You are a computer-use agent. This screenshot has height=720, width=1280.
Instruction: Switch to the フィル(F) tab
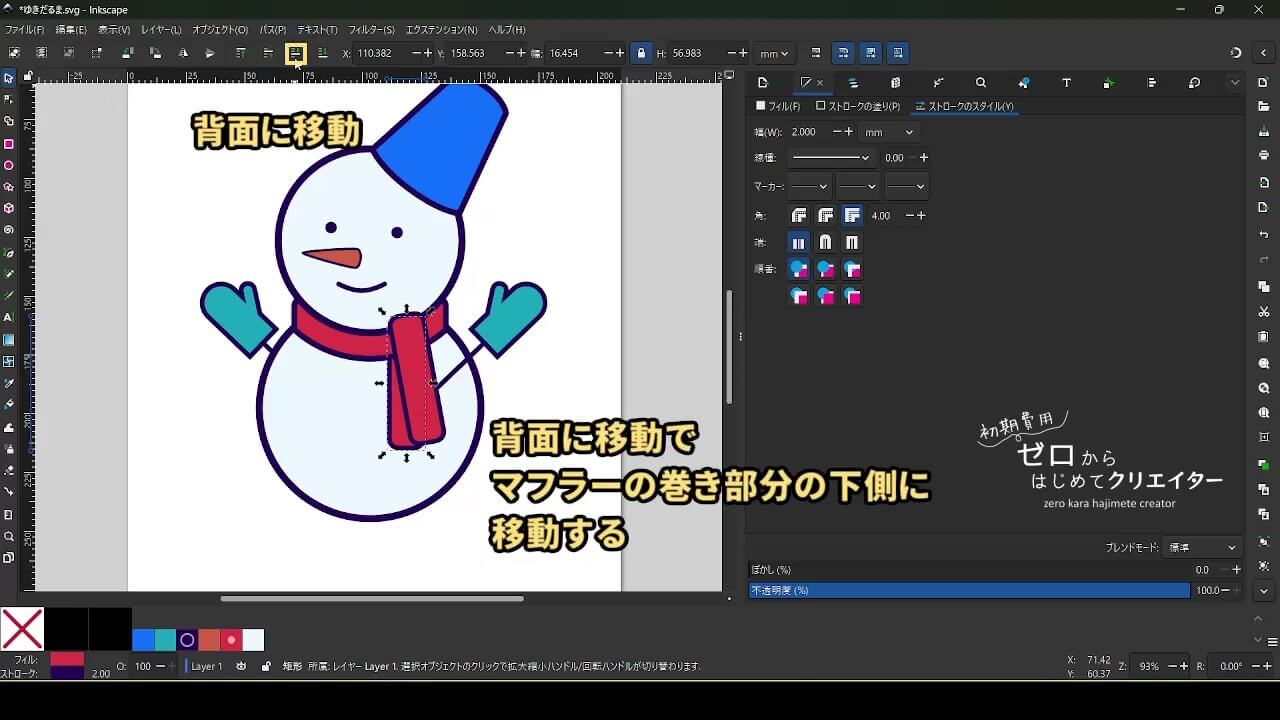coord(778,106)
